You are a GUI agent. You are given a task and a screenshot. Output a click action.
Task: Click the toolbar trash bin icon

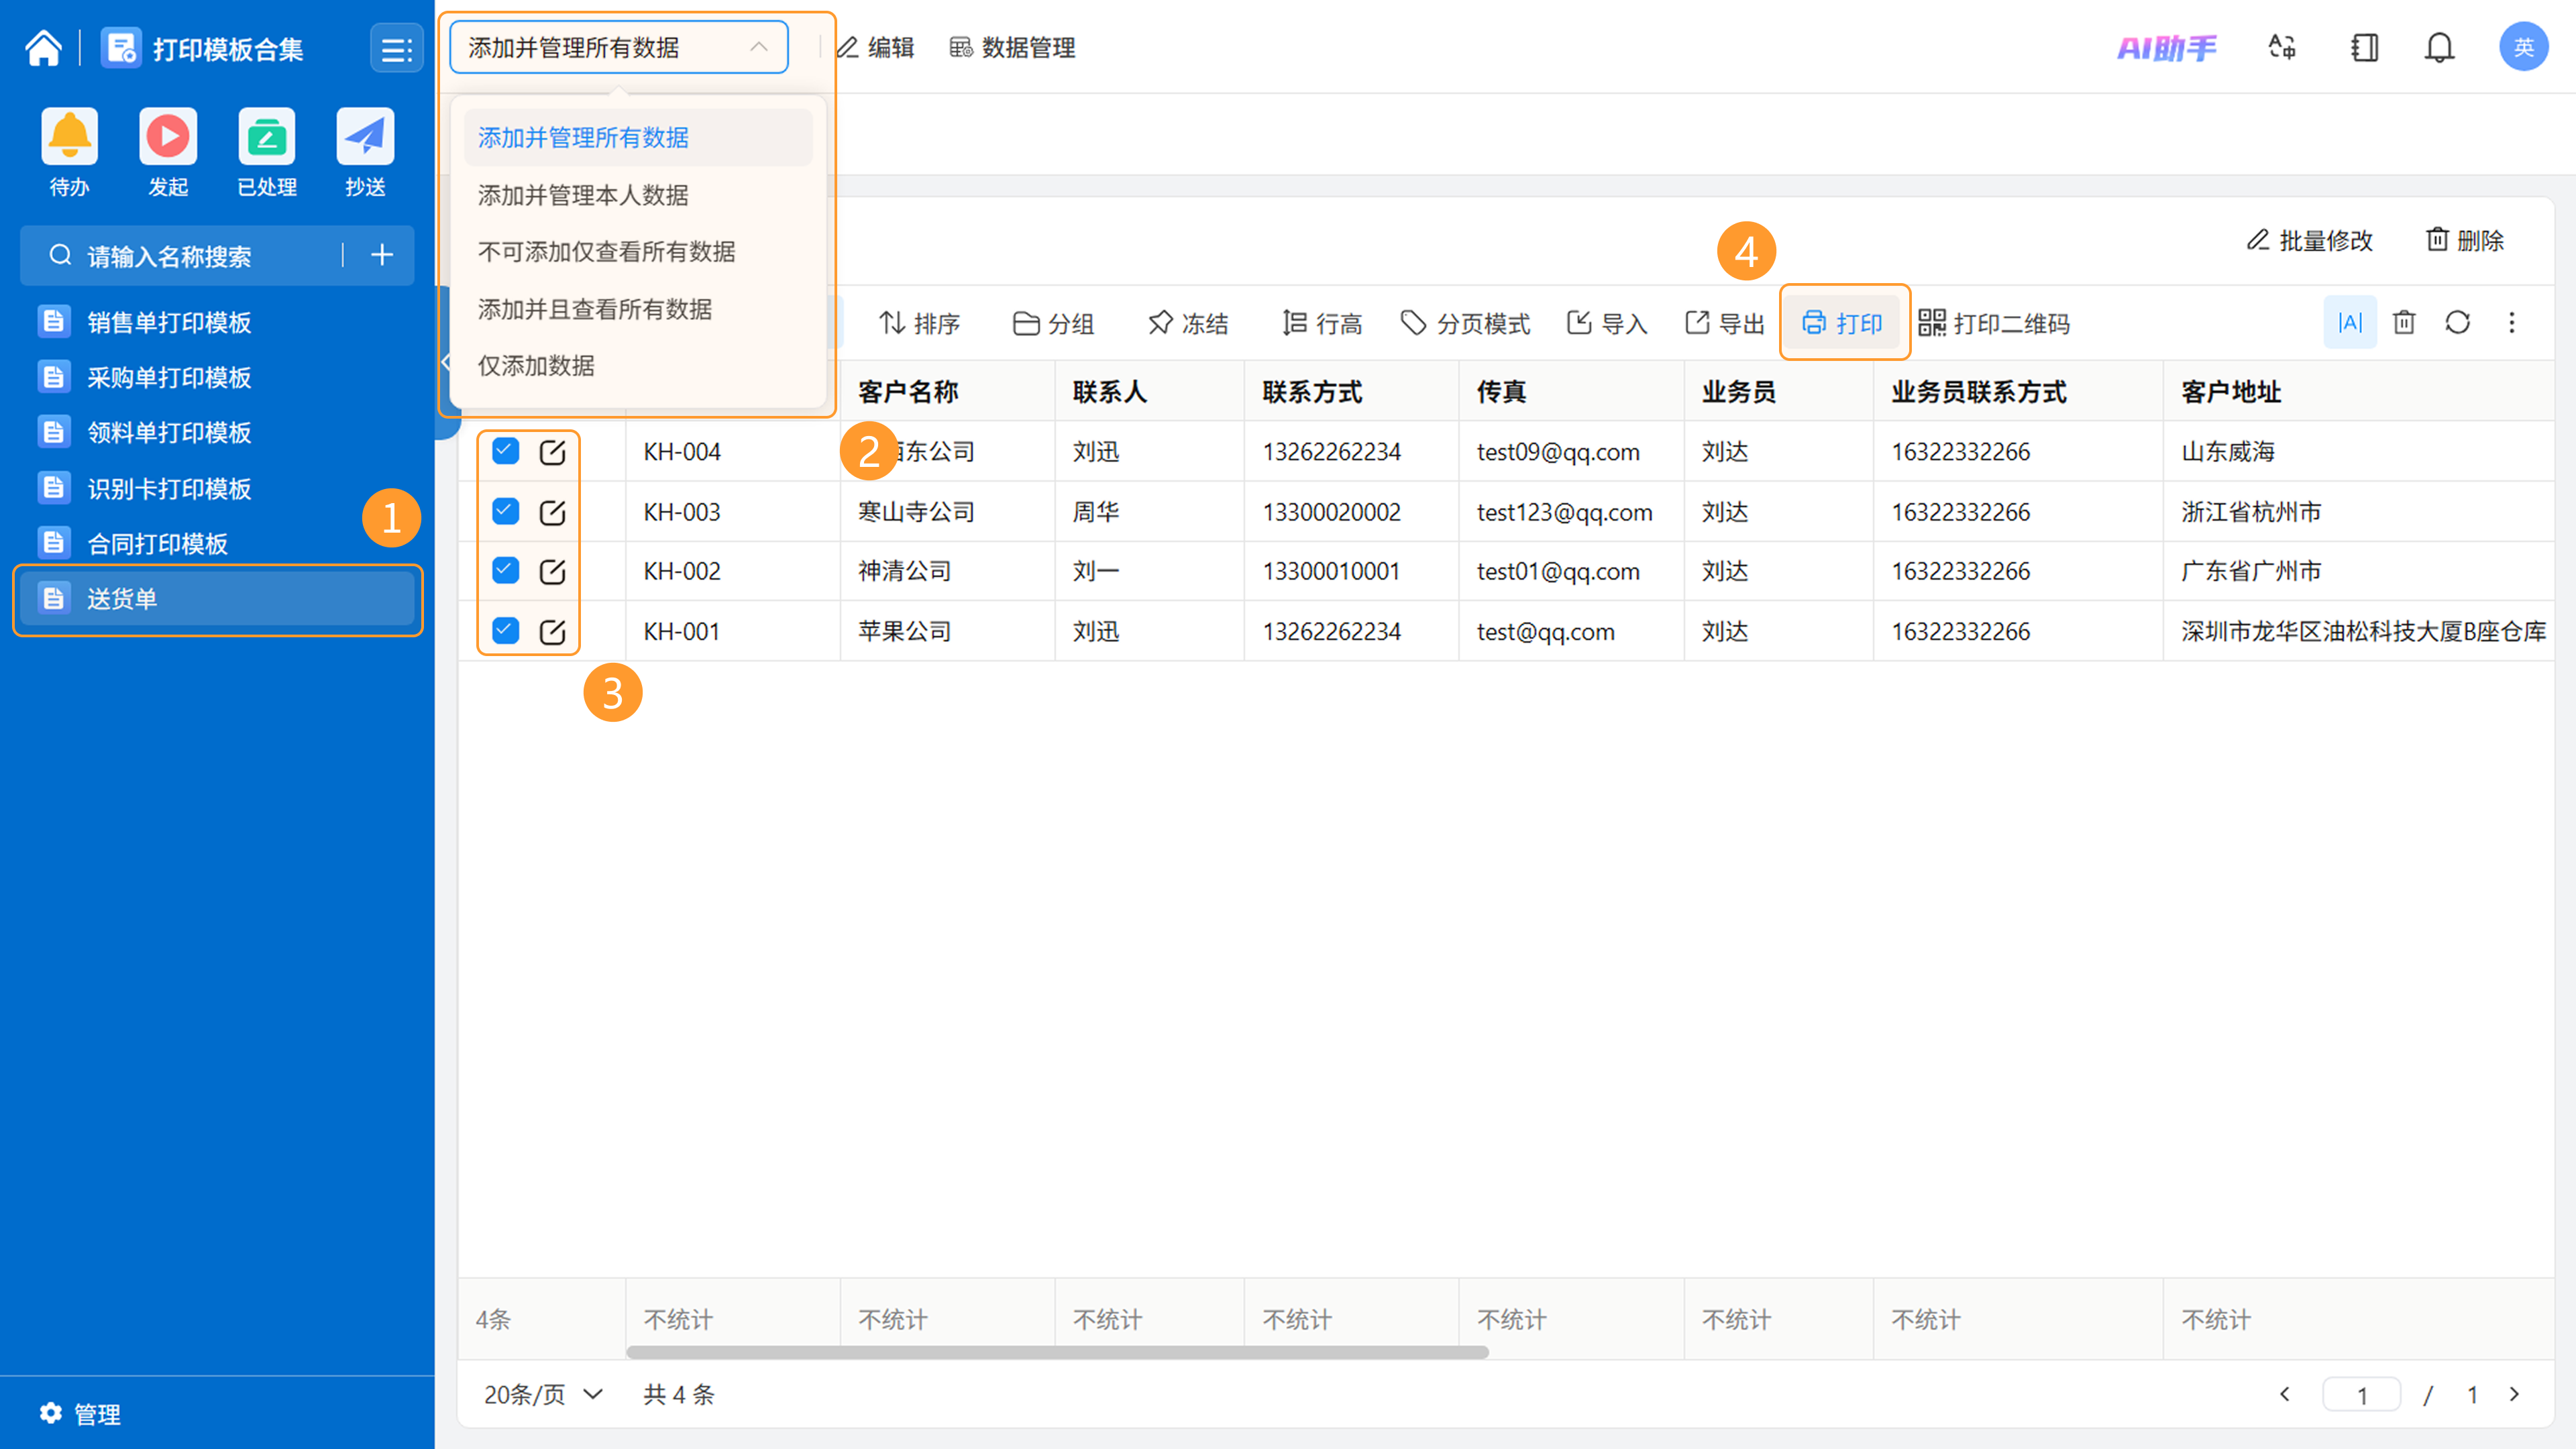(x=2404, y=322)
